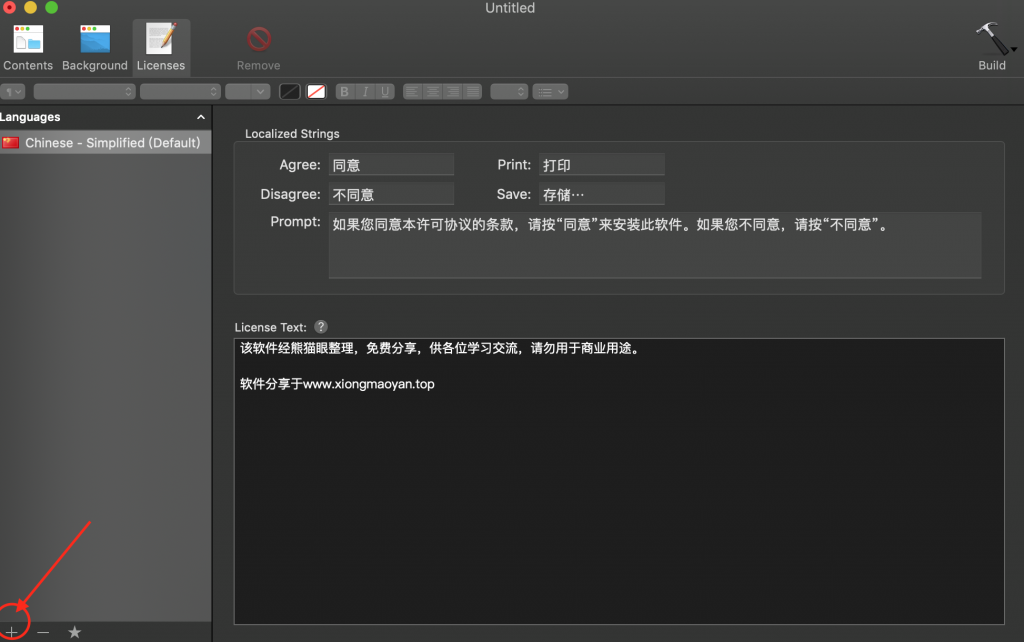Open License Text help question mark
This screenshot has width=1024, height=642.
(321, 327)
